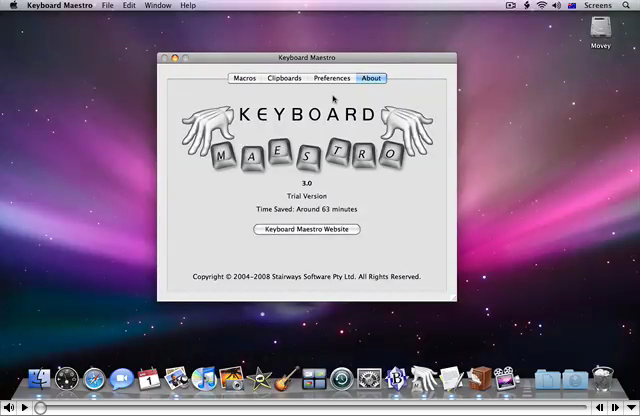The height and width of the screenshot is (416, 640).
Task: Step forward one frame in player
Action: tap(615, 407)
